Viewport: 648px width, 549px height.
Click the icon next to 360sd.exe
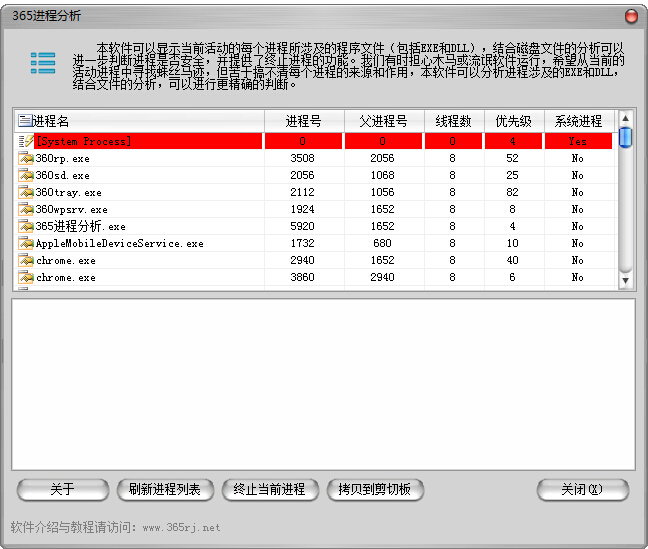pos(26,175)
